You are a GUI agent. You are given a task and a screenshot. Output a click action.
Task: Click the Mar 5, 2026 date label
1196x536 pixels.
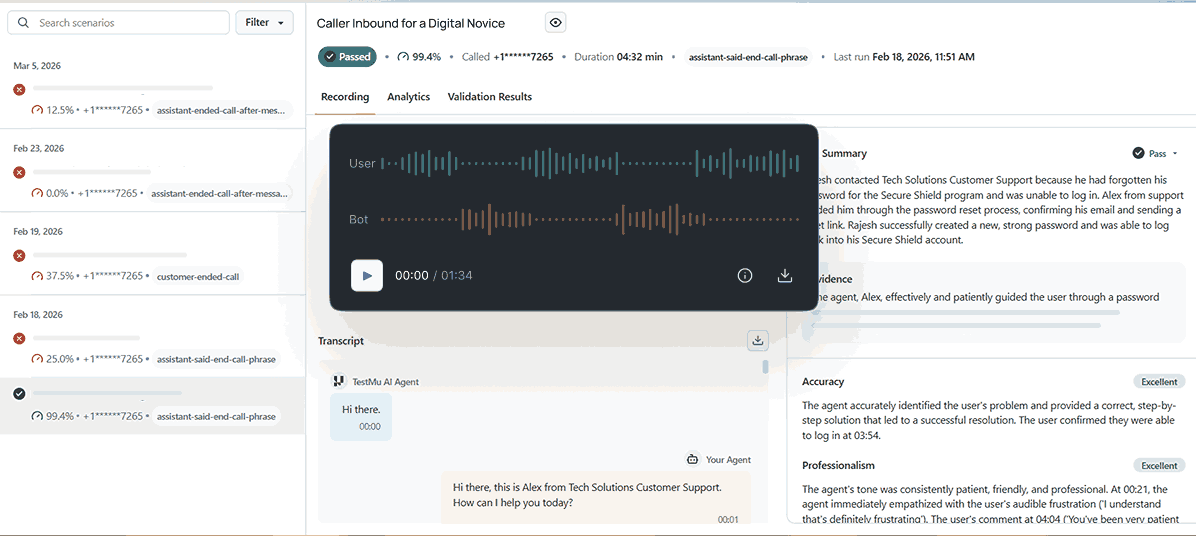coord(37,66)
